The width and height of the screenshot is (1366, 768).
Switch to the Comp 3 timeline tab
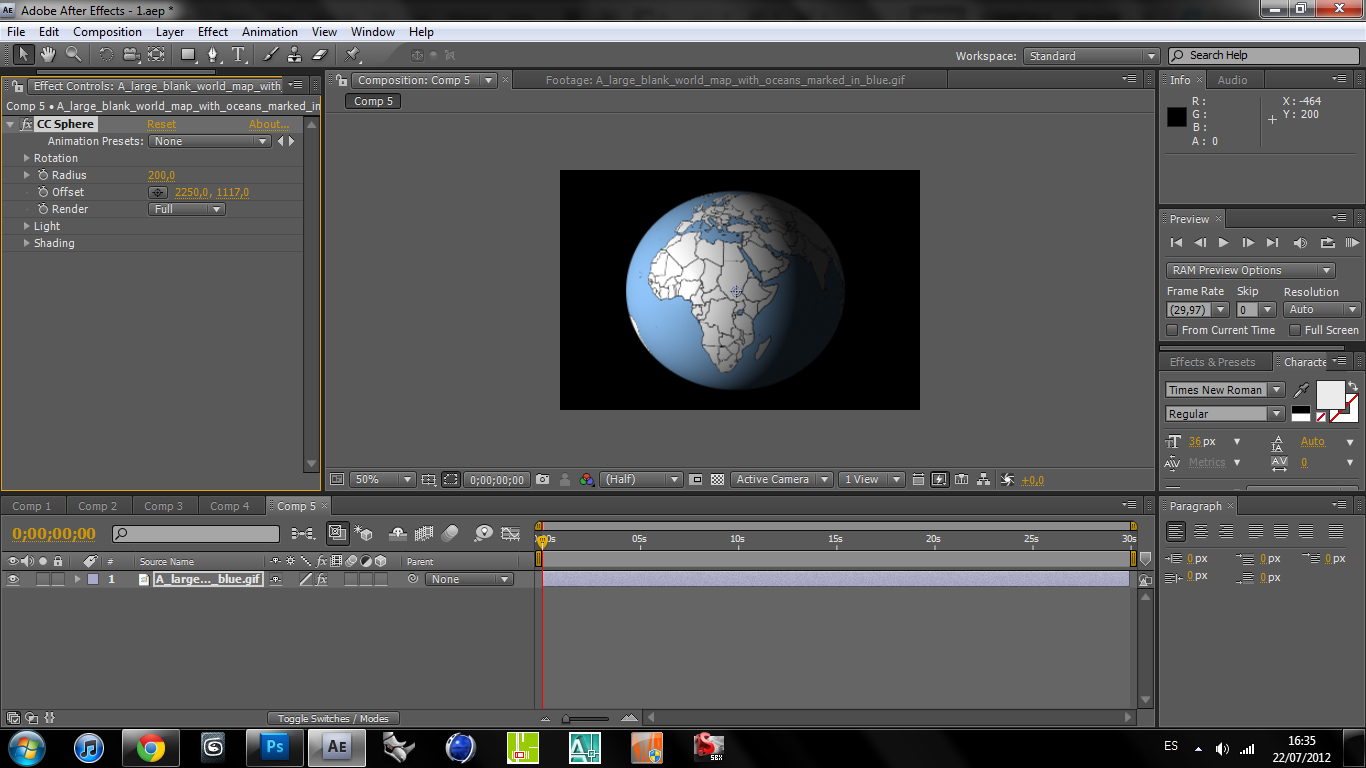click(164, 506)
